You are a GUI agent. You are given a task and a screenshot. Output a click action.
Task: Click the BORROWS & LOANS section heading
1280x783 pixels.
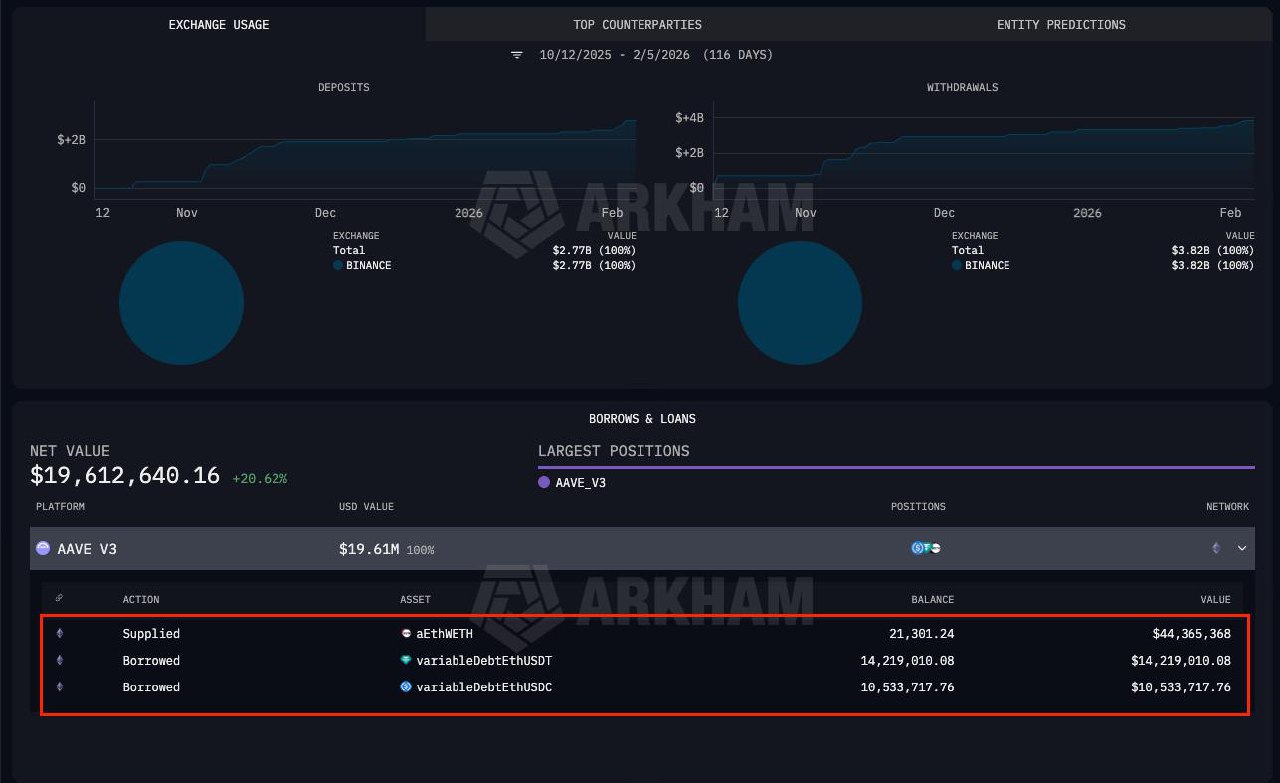[642, 419]
